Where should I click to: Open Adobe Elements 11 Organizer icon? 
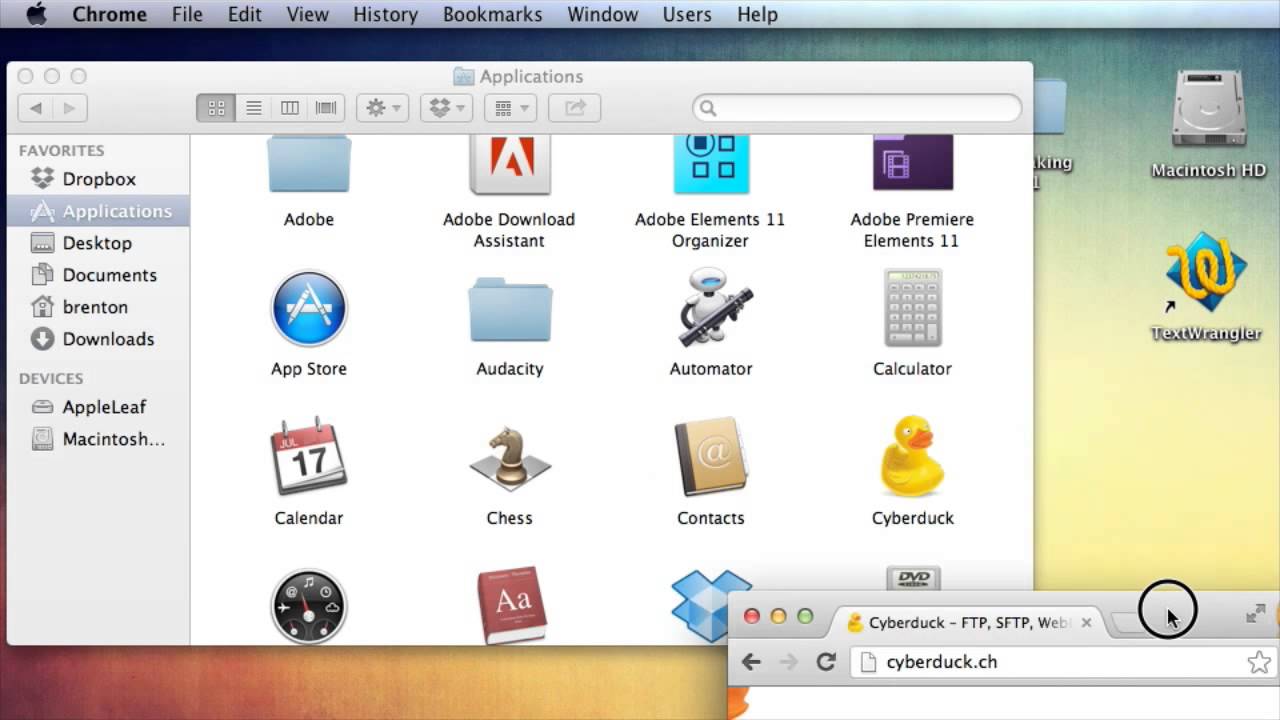tap(711, 166)
